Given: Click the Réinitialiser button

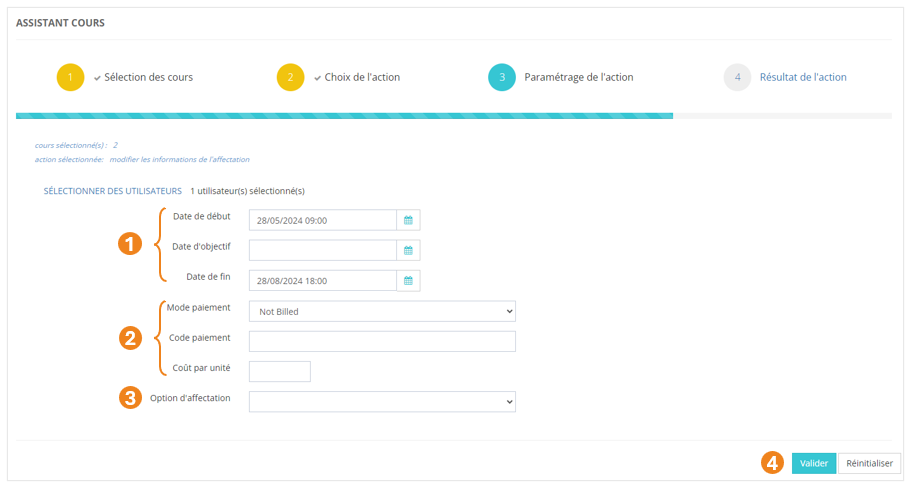Looking at the screenshot, I should click(869, 463).
